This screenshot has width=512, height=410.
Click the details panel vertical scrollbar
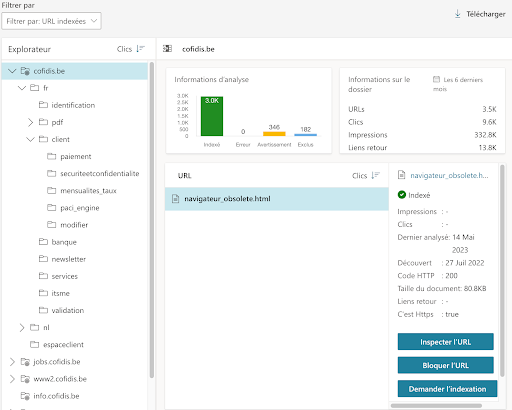[502, 270]
